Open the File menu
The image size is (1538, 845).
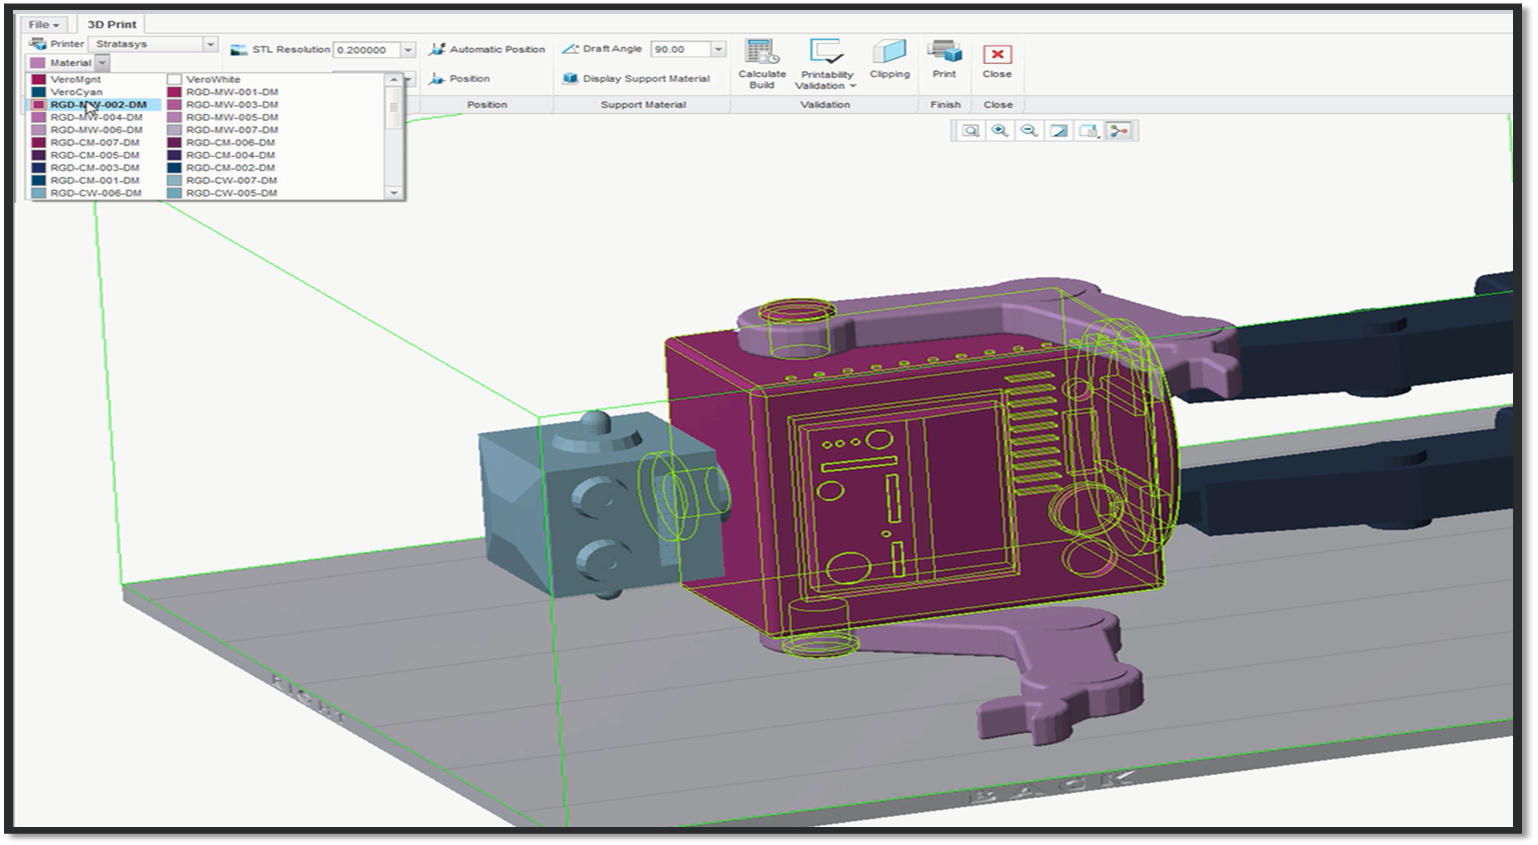[43, 24]
